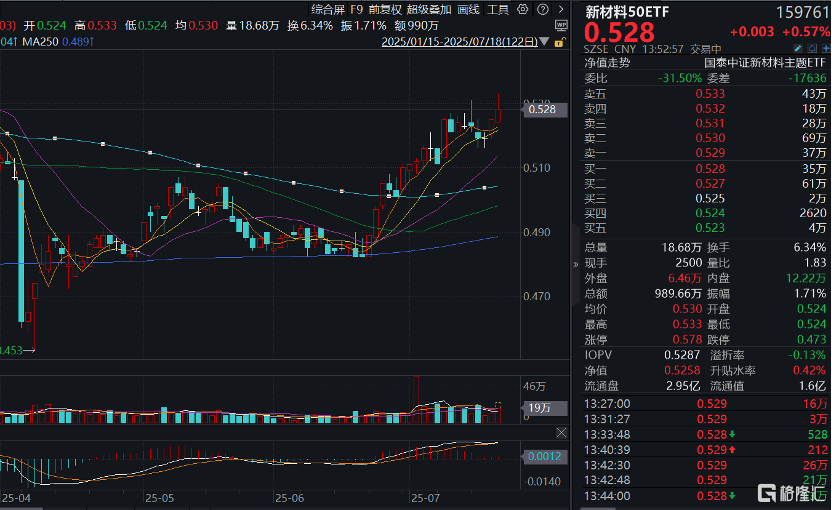Click the 25-06 date marker on the time axis
Screen dimensions: 832x510
[290, 498]
